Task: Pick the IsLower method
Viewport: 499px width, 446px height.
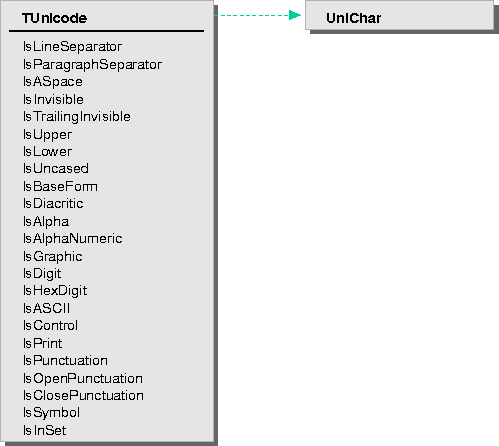Action: (47, 152)
